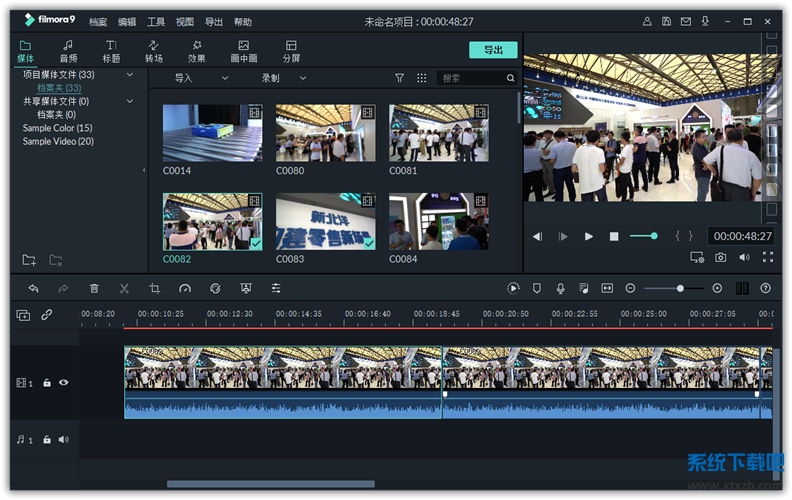Image resolution: width=792 pixels, height=500 pixels.
Task: Mute audio track 1 speaker icon
Action: click(64, 439)
